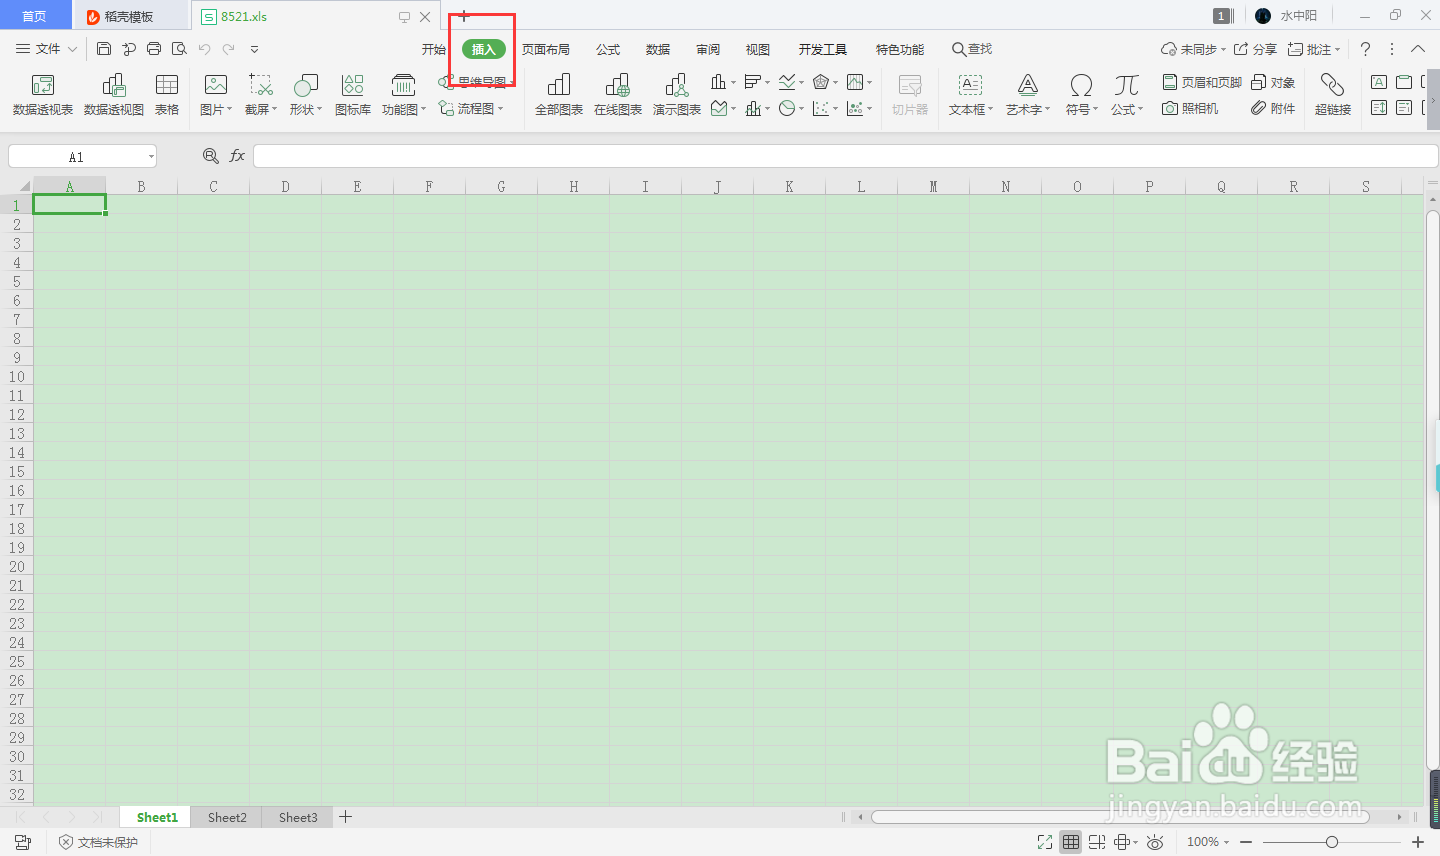
Task: Add a new sheet with plus icon
Action: (346, 817)
